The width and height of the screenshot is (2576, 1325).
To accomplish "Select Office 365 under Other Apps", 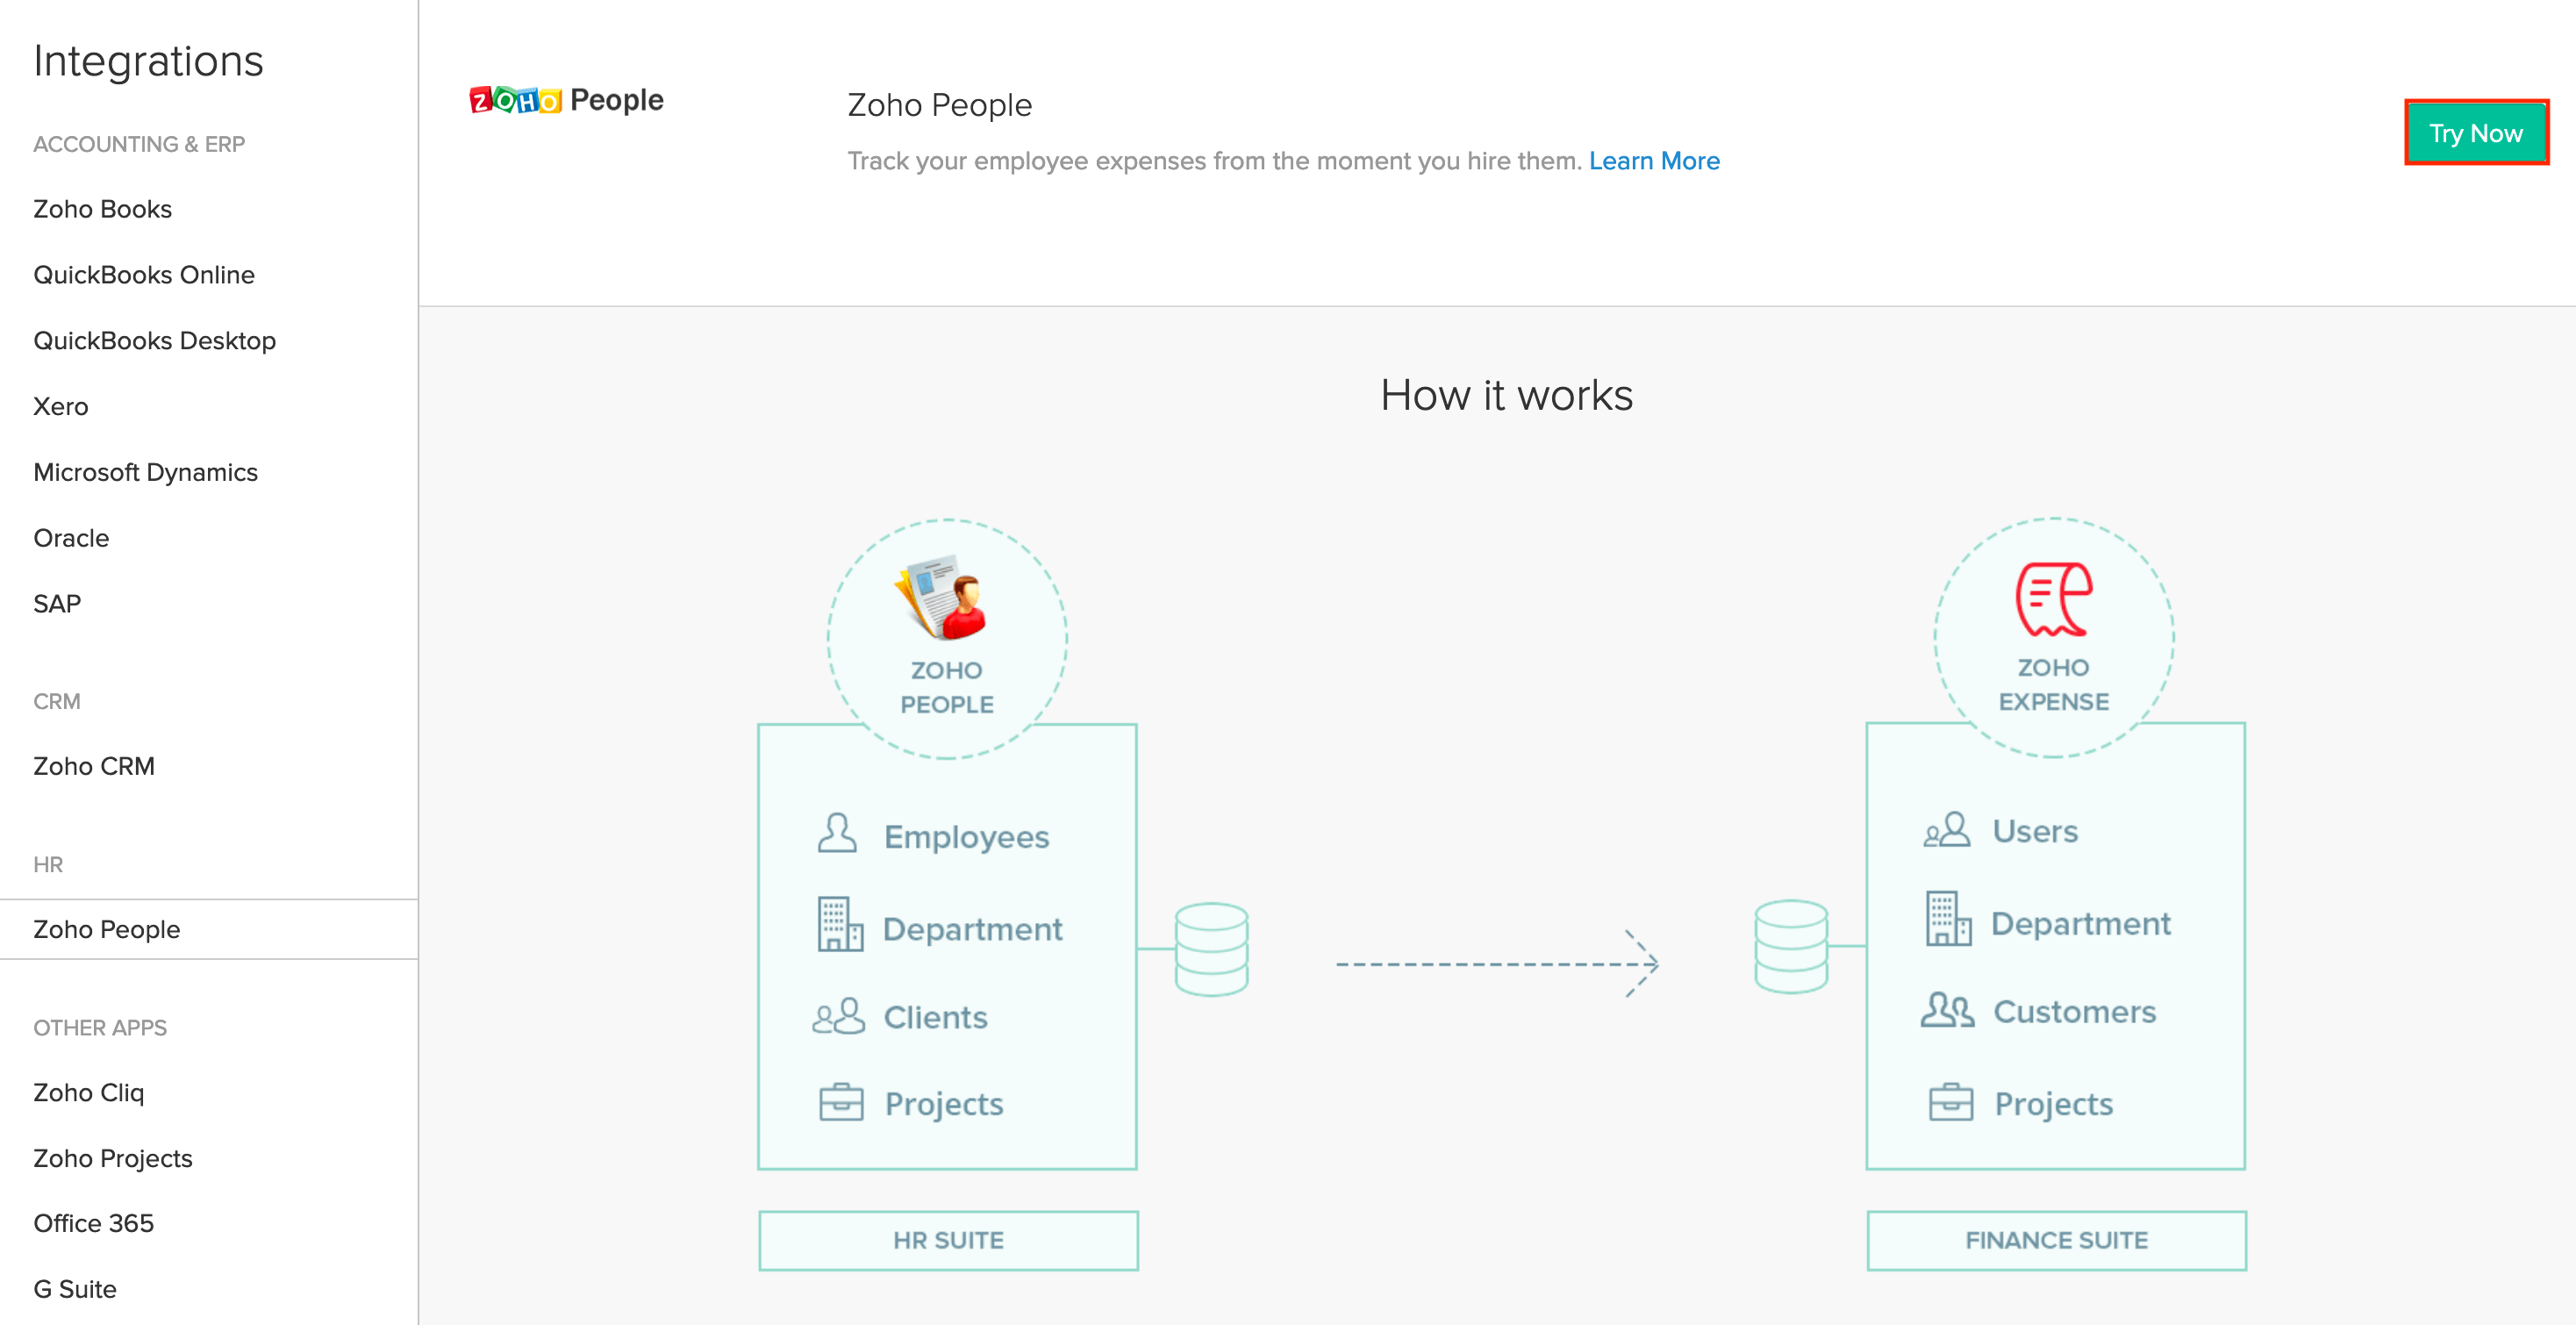I will (x=94, y=1222).
